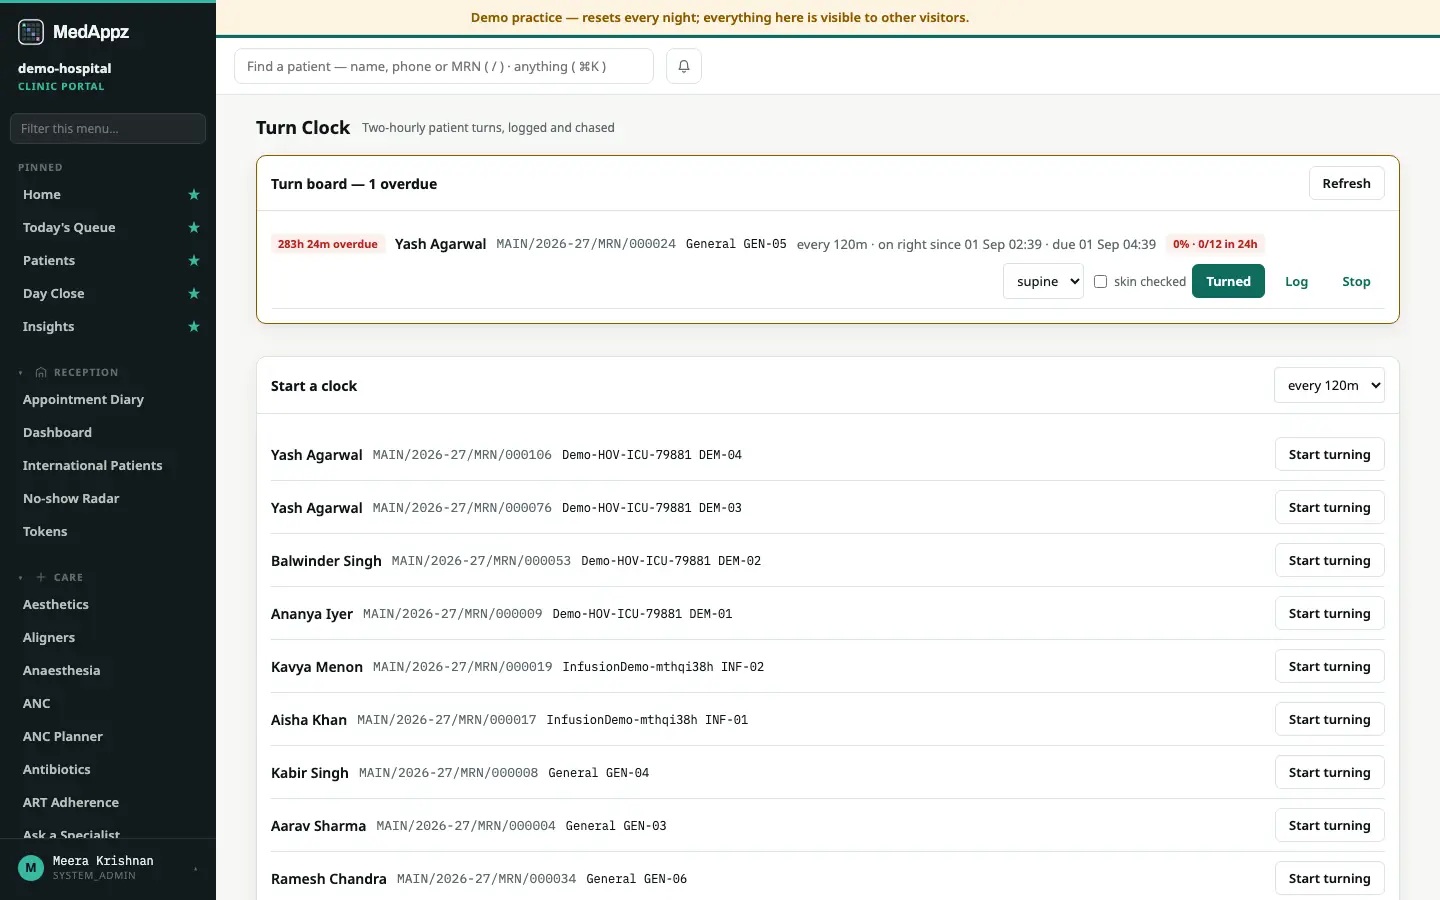Screen dimensions: 1440x900
Task: Open Appointment Diary
Action: point(83,400)
